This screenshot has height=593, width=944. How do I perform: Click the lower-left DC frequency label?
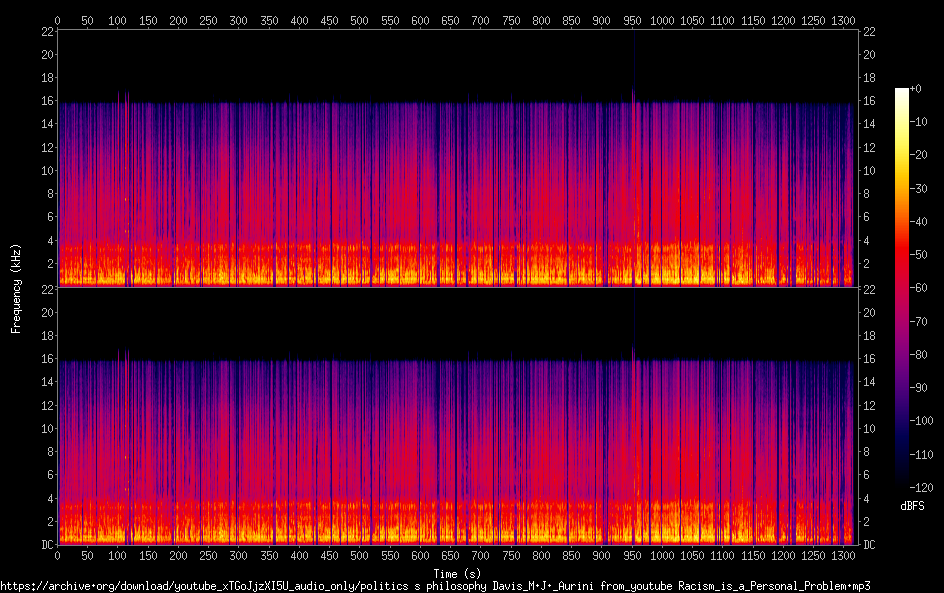[x=46, y=544]
